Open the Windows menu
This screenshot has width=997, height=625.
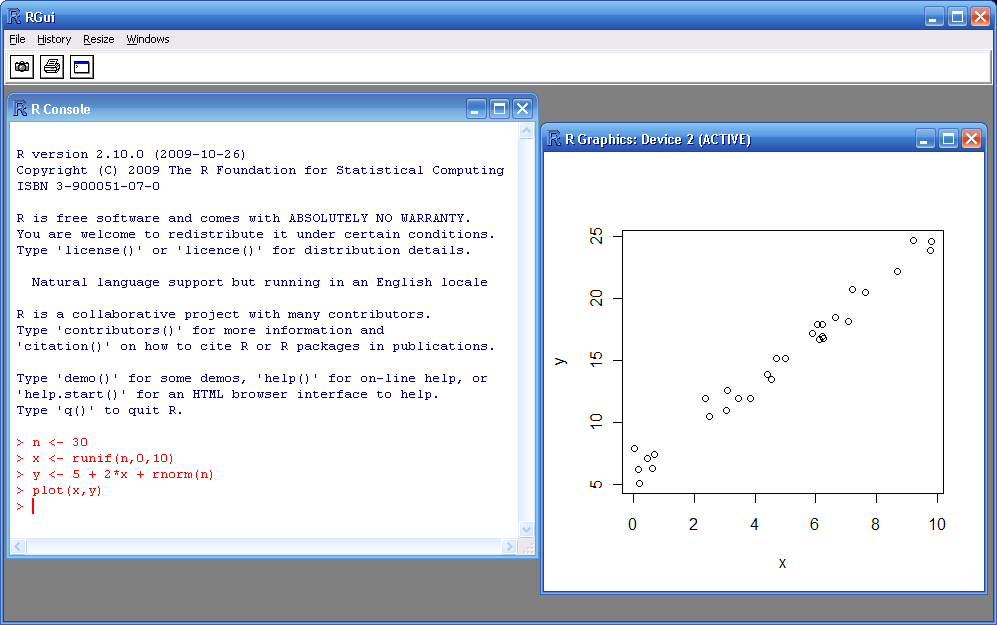(148, 39)
